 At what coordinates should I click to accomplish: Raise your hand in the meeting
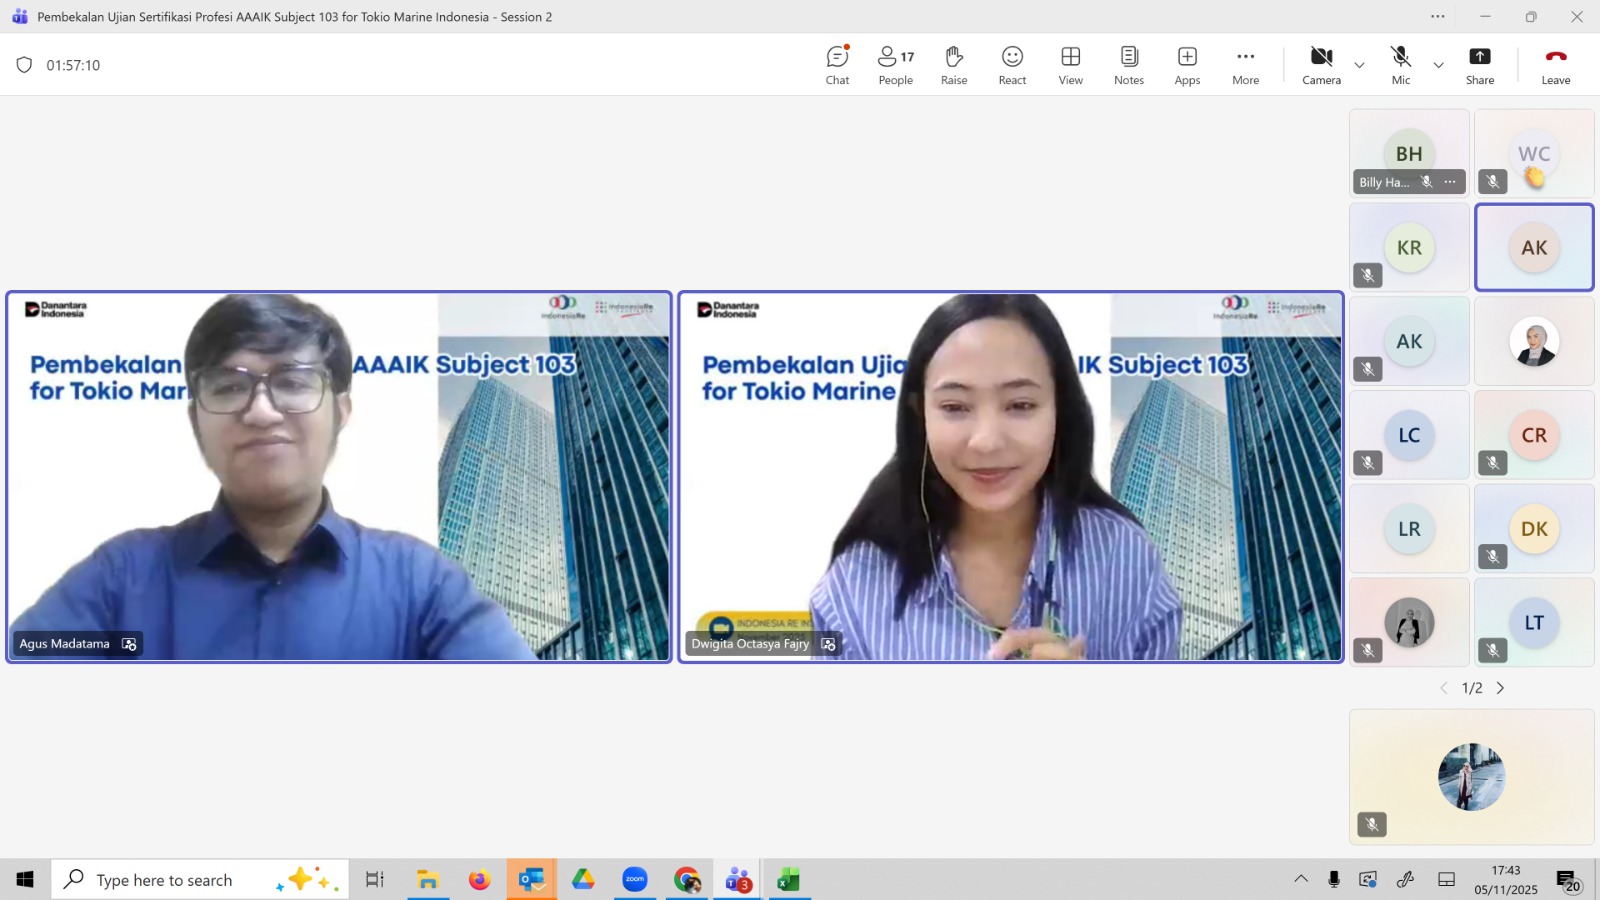tap(954, 66)
